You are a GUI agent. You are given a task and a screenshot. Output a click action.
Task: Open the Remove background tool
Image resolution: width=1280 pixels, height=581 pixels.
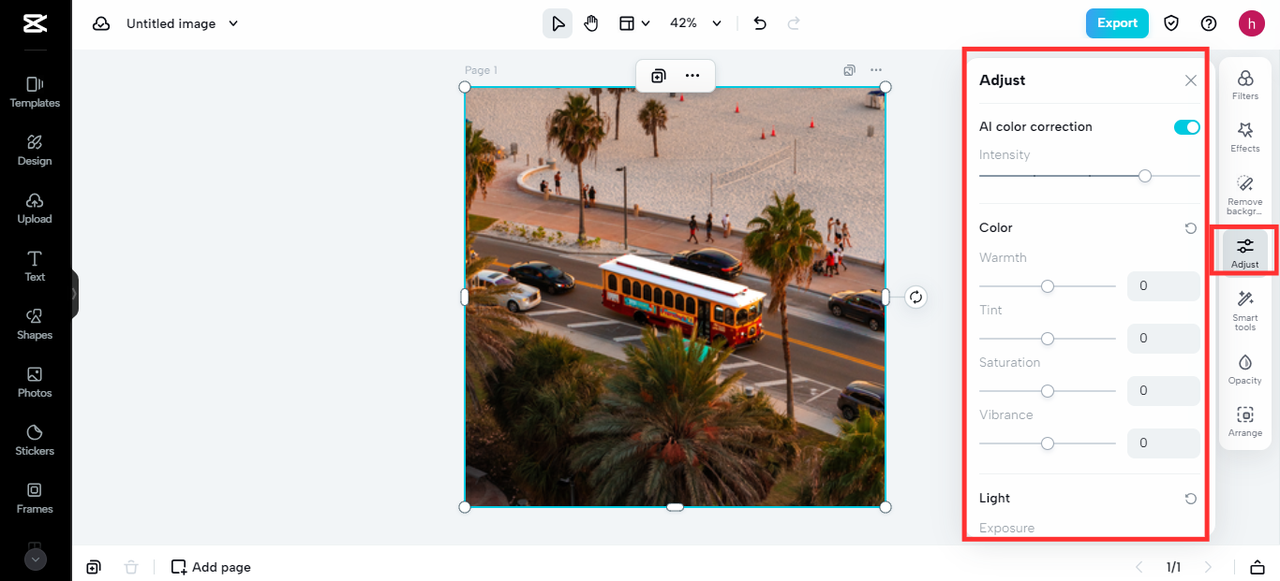point(1245,195)
